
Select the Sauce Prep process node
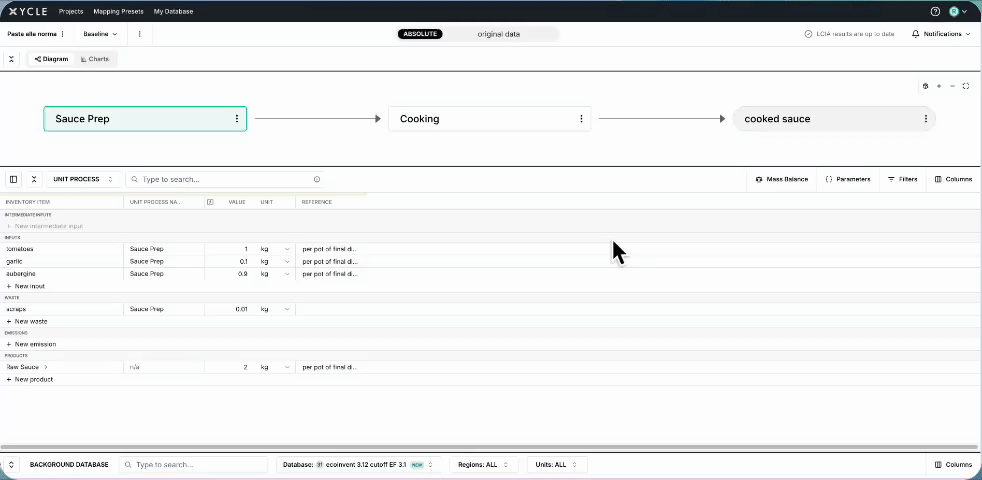tap(145, 118)
